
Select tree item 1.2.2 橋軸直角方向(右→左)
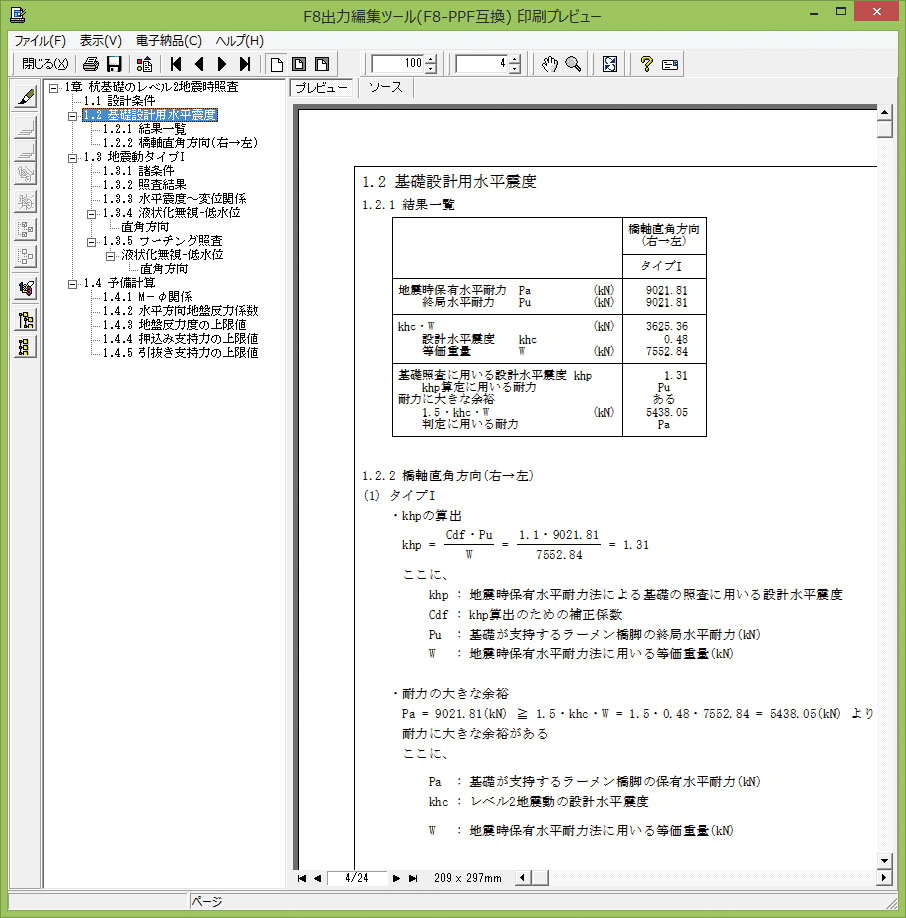180,143
